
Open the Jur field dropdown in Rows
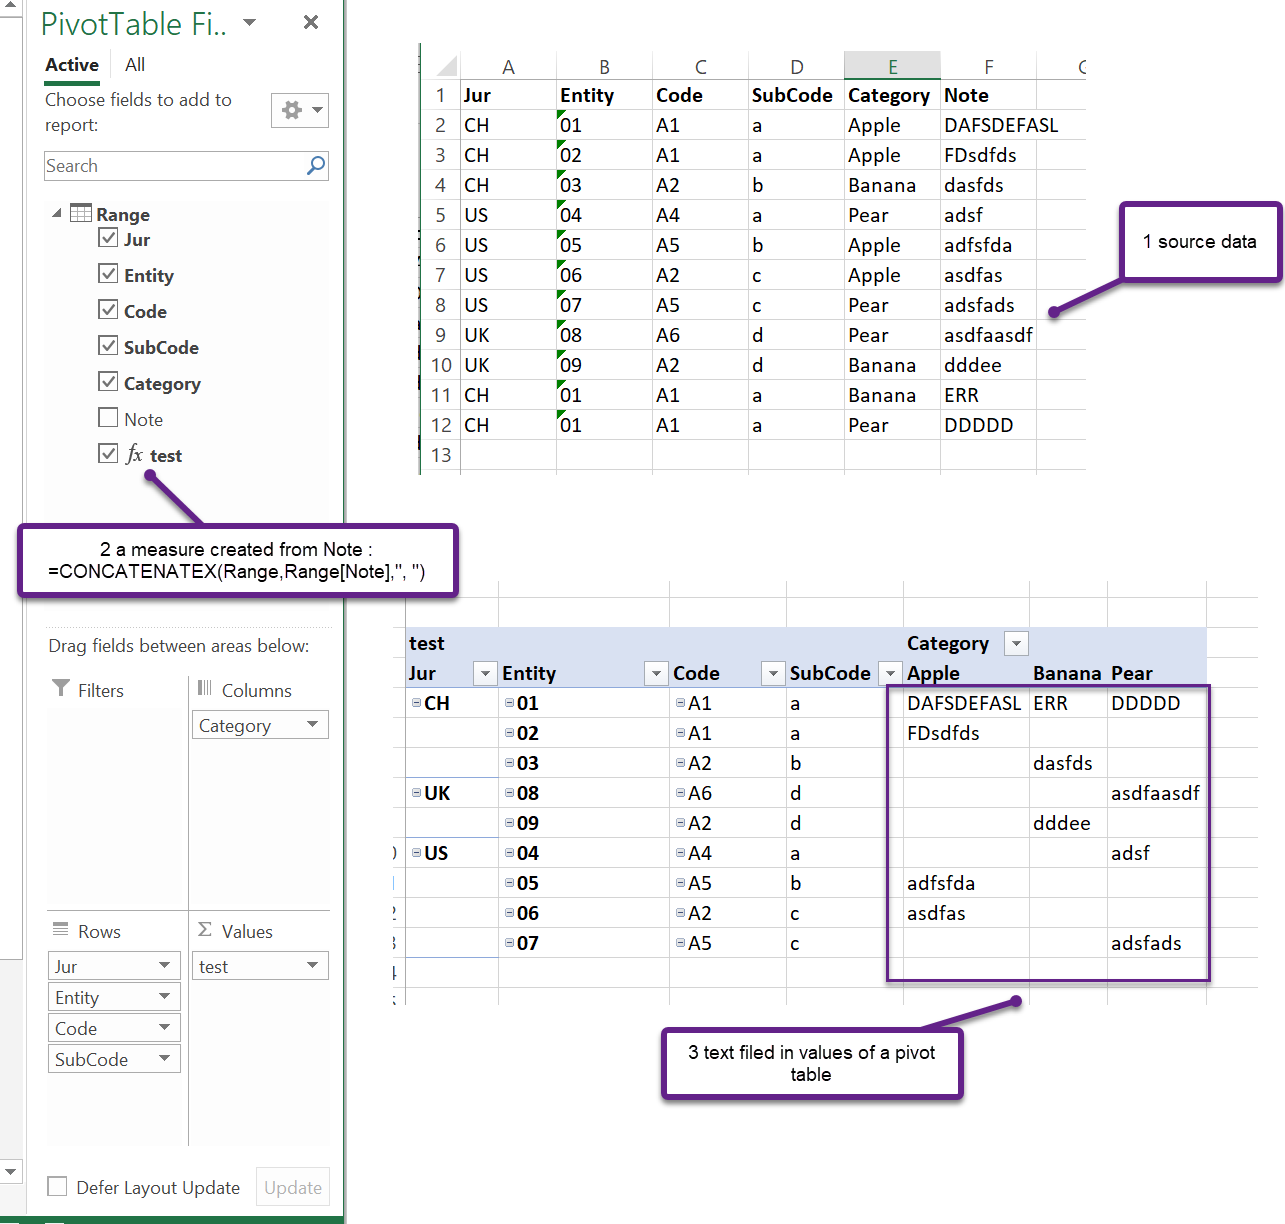coord(165,965)
